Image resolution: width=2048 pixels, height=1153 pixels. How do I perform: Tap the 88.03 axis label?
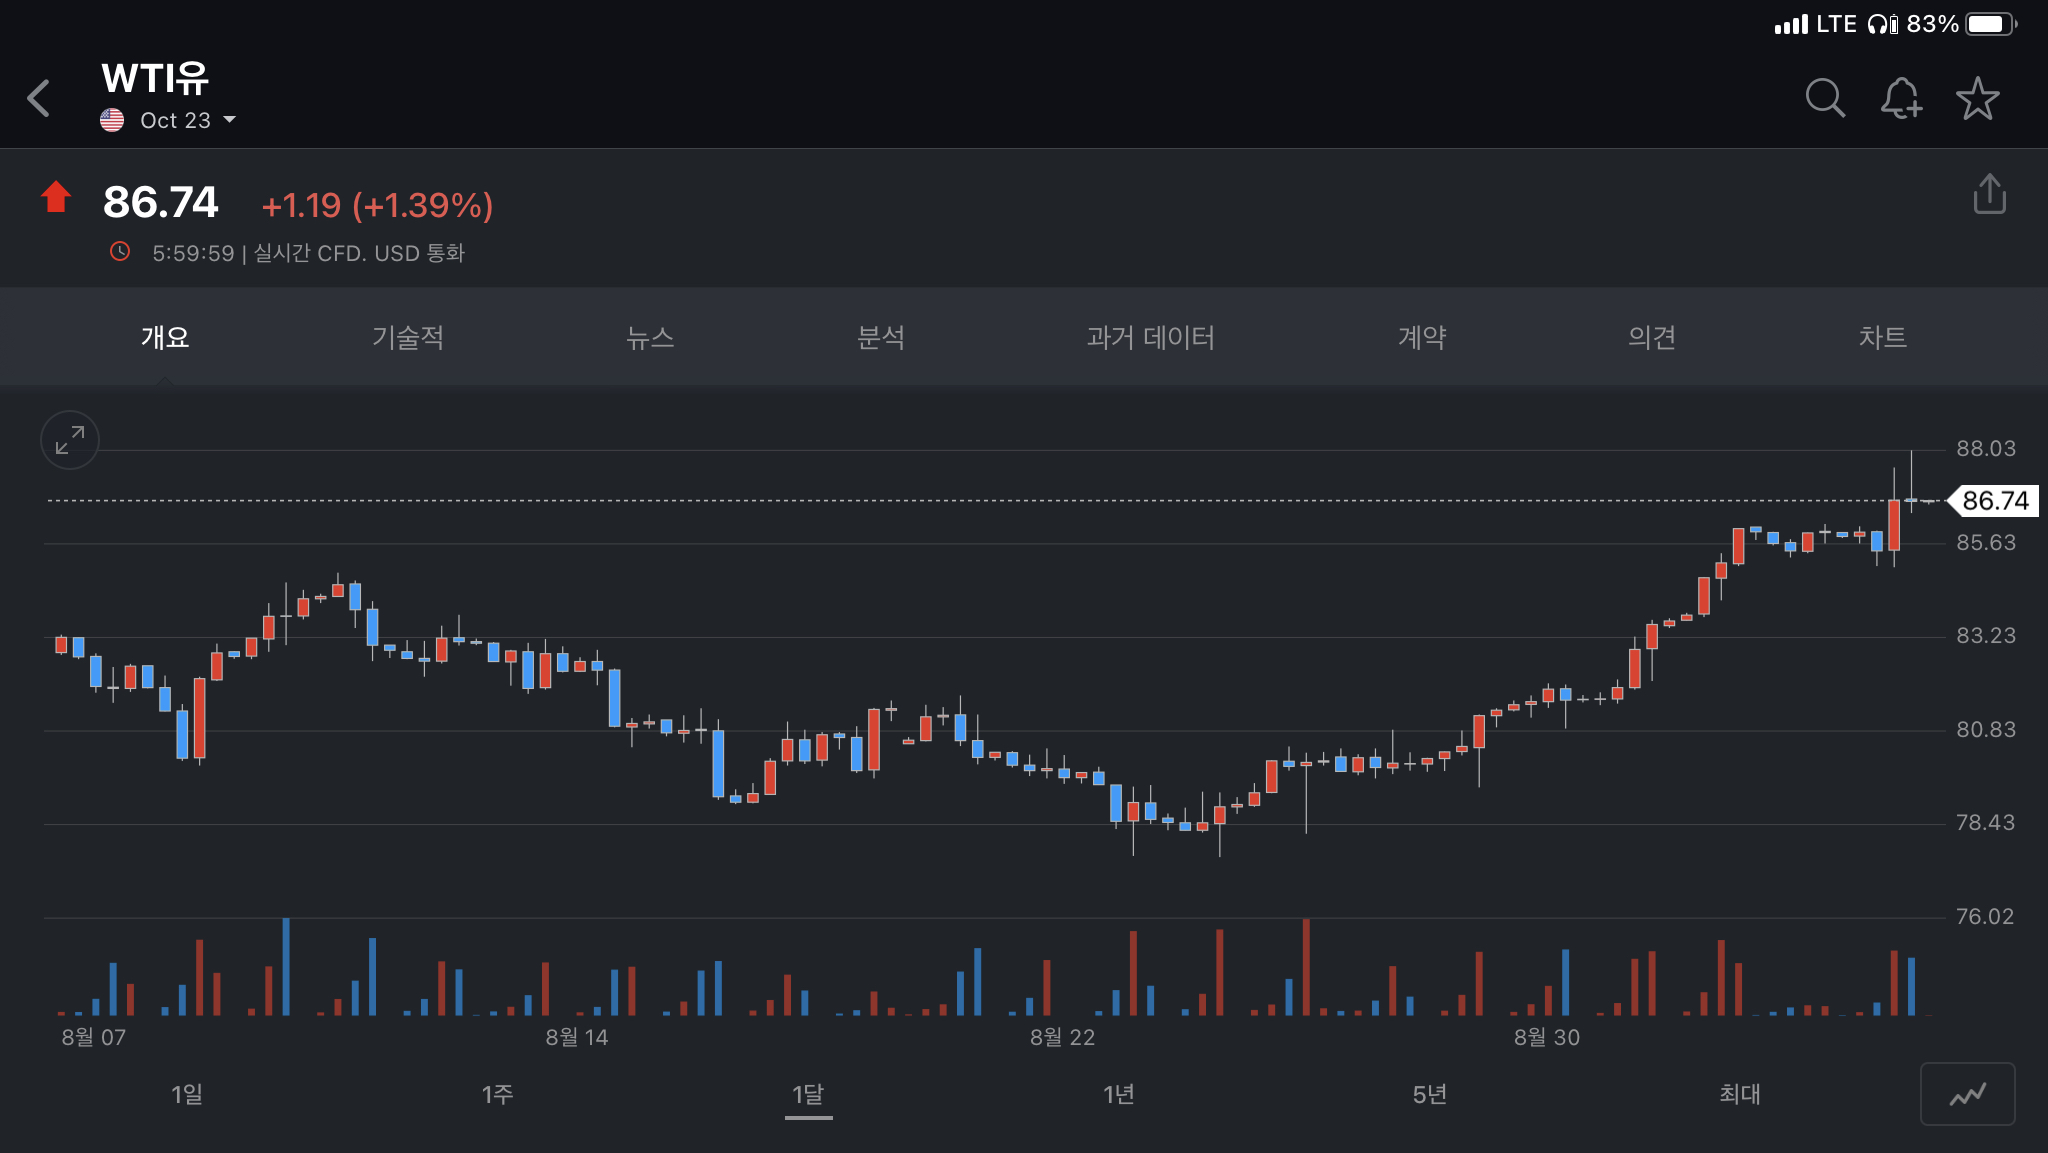(1986, 449)
